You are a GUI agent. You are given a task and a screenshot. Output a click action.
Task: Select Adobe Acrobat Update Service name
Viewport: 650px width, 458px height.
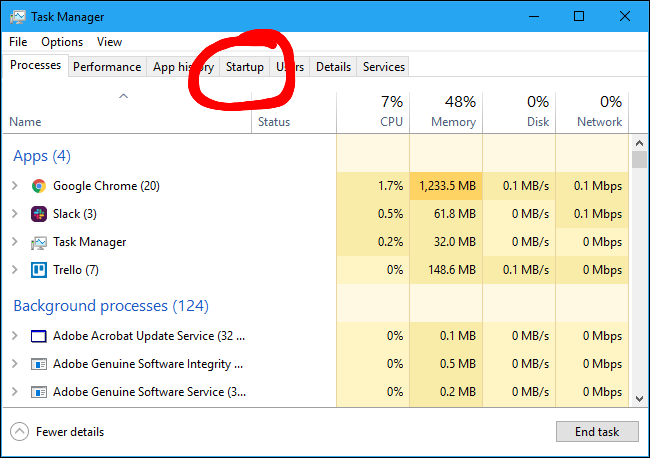(149, 336)
